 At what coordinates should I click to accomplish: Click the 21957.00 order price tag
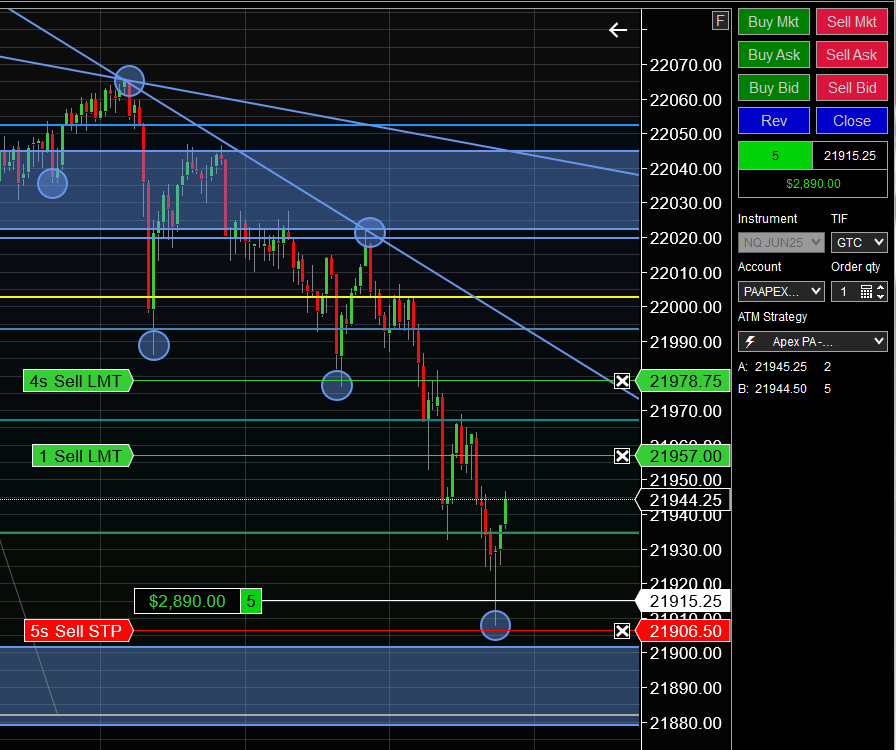coord(683,456)
